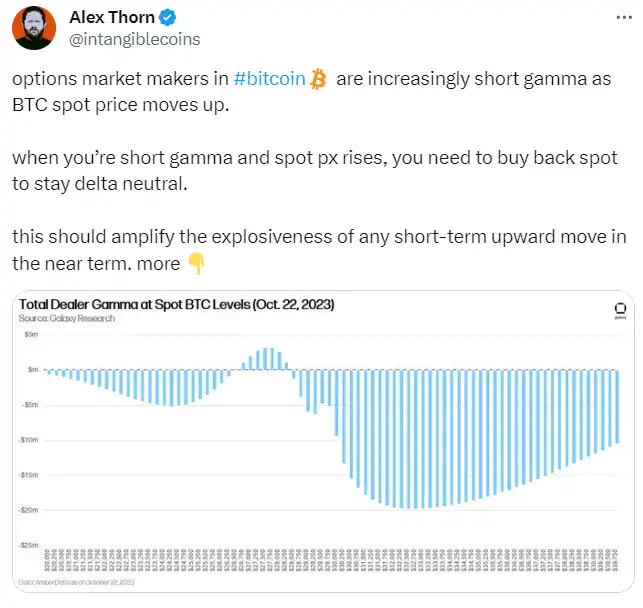Click the Alex Thorn display name

112,17
